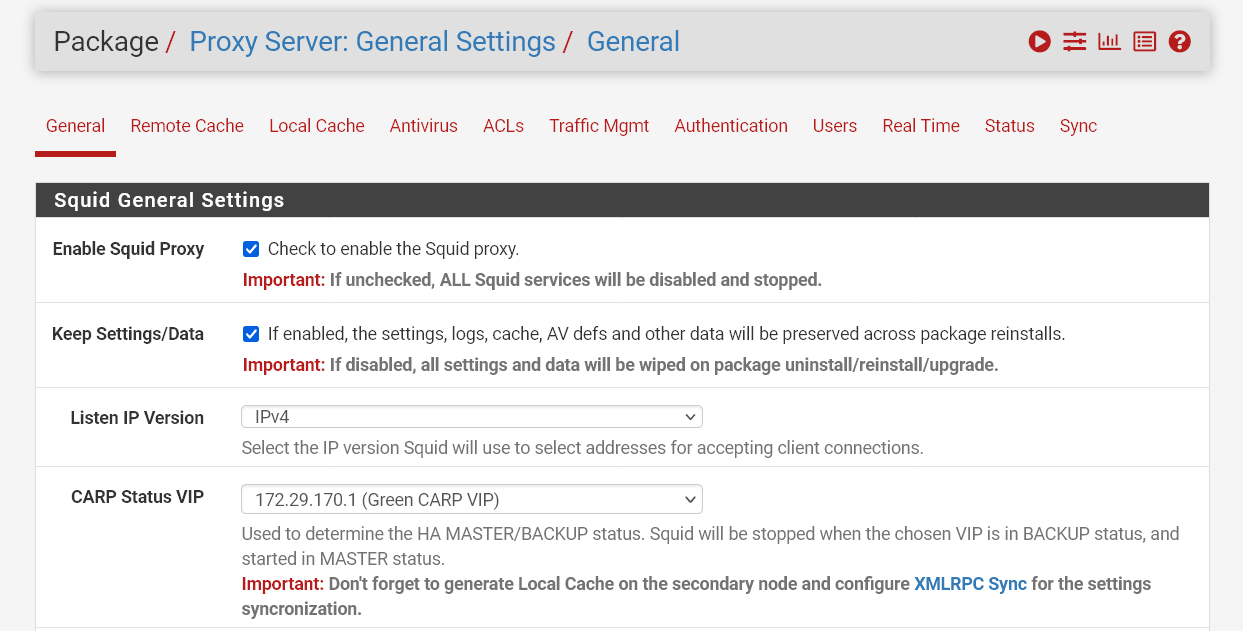Image resolution: width=1243 pixels, height=631 pixels.
Task: View the Real Time tab
Action: click(x=920, y=126)
